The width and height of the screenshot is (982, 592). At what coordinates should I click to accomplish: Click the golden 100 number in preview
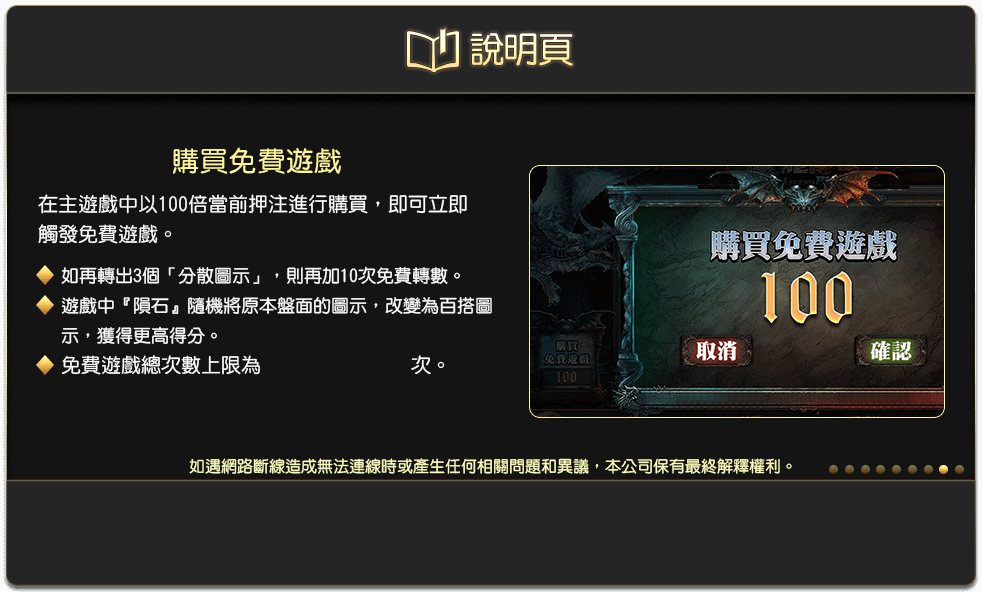point(807,298)
